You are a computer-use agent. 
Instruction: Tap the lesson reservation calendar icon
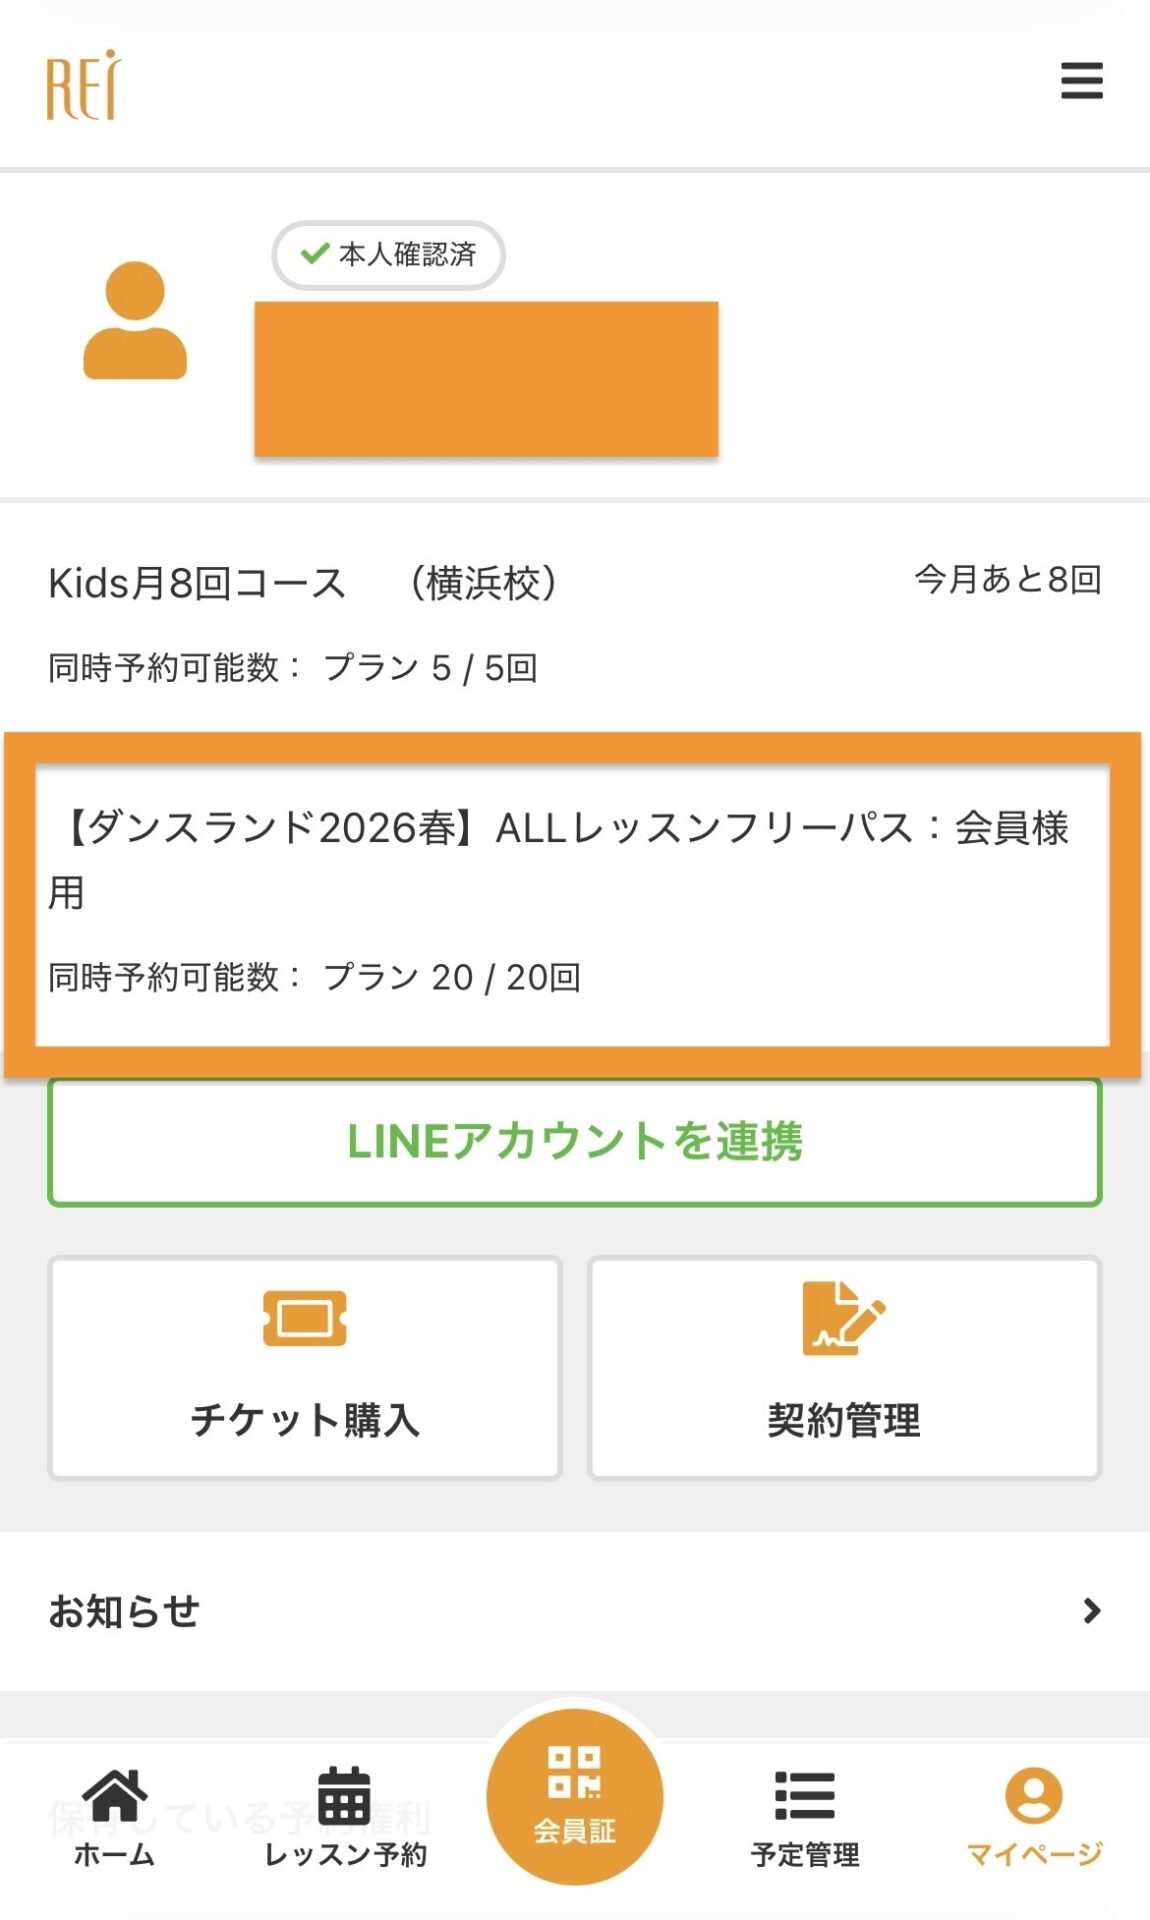tap(344, 1796)
